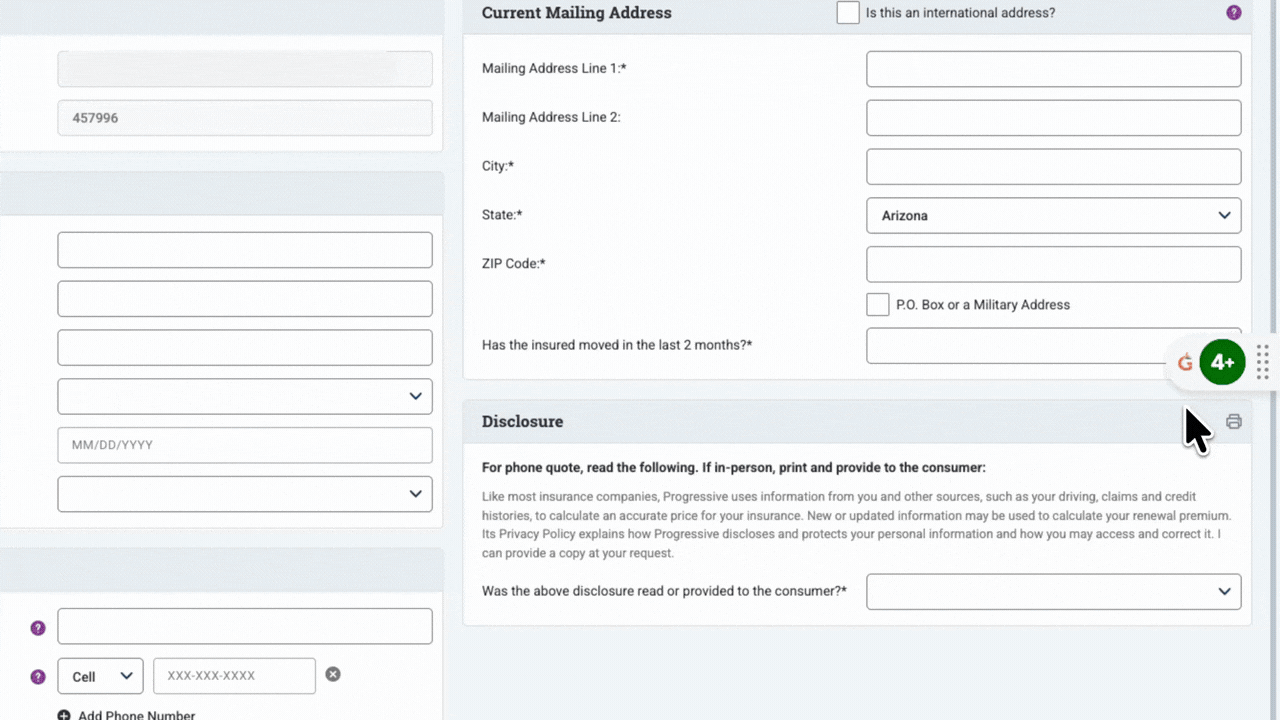The image size is (1280, 720).
Task: Click the Grammarly G icon
Action: (1185, 363)
